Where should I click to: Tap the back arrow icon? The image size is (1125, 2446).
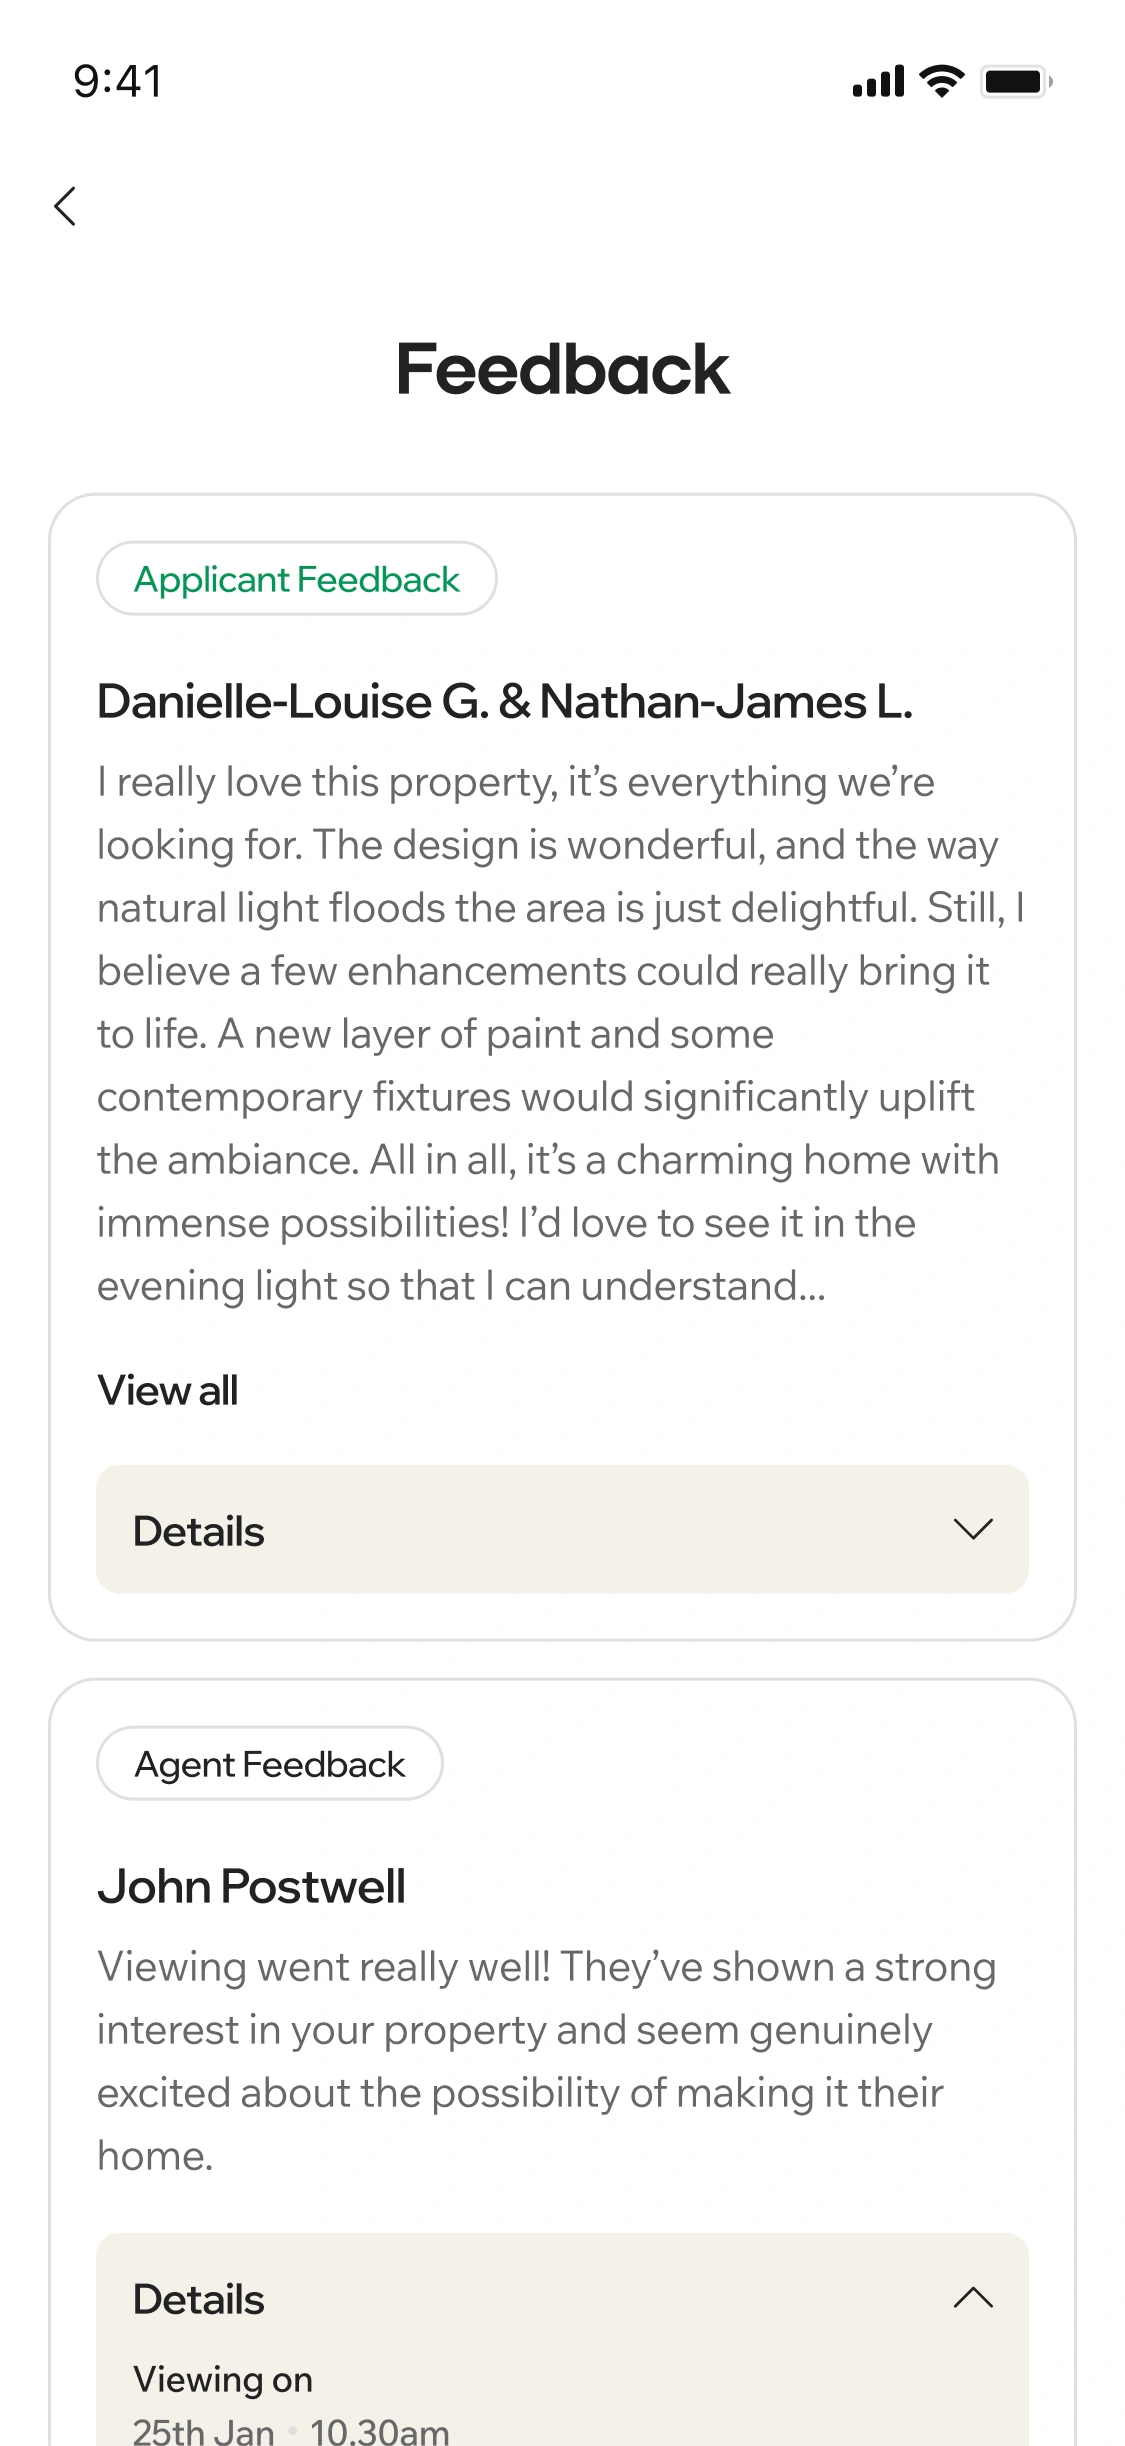66,207
